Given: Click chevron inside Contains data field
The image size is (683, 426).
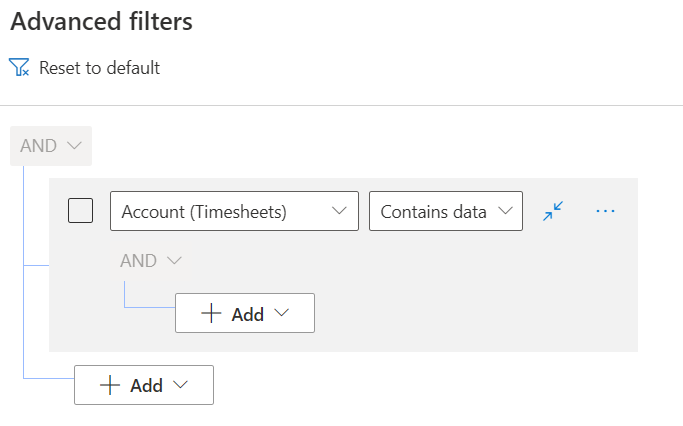Looking at the screenshot, I should (x=505, y=211).
